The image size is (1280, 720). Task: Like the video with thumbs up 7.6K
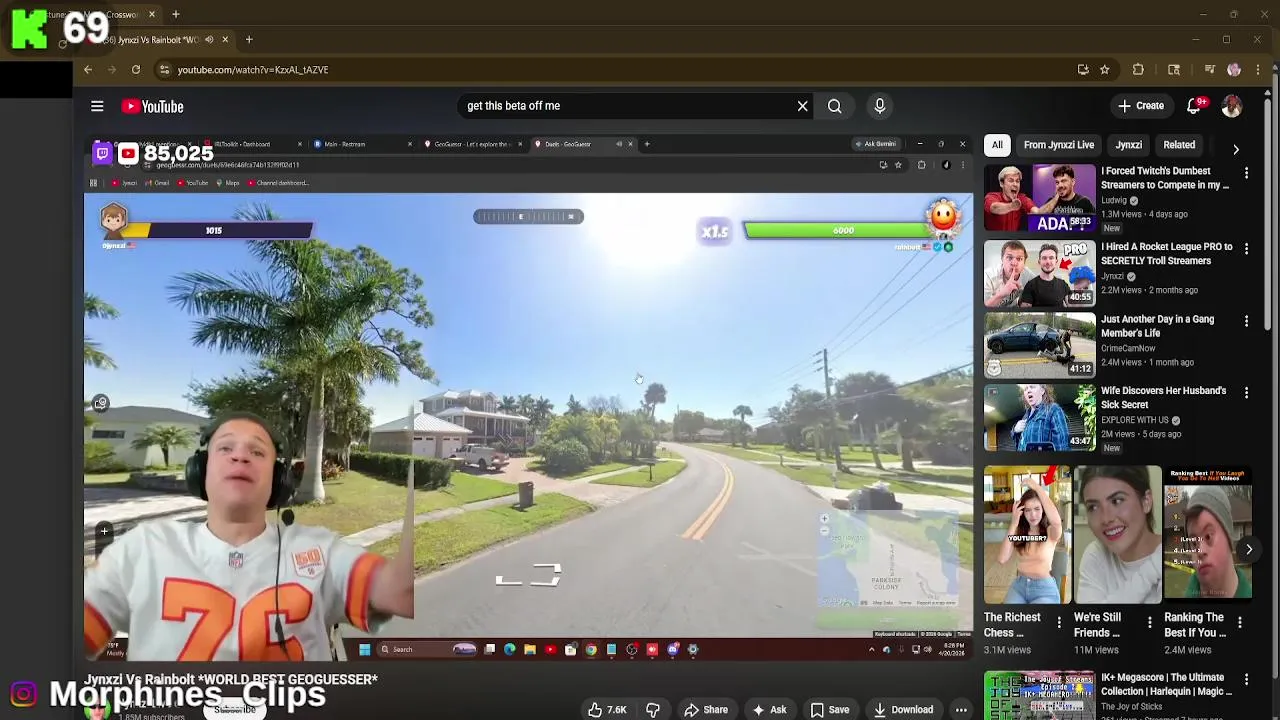(x=606, y=710)
